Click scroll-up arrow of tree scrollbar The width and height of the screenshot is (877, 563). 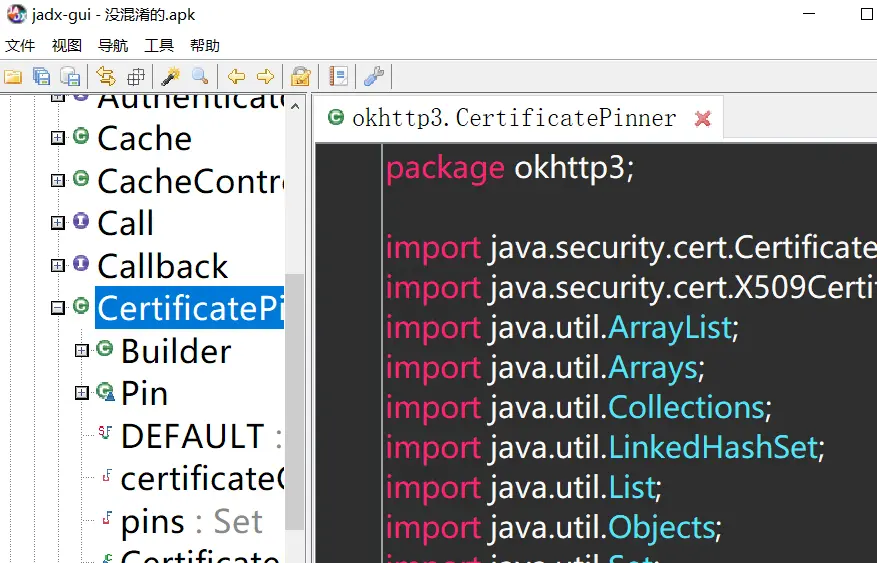(295, 106)
